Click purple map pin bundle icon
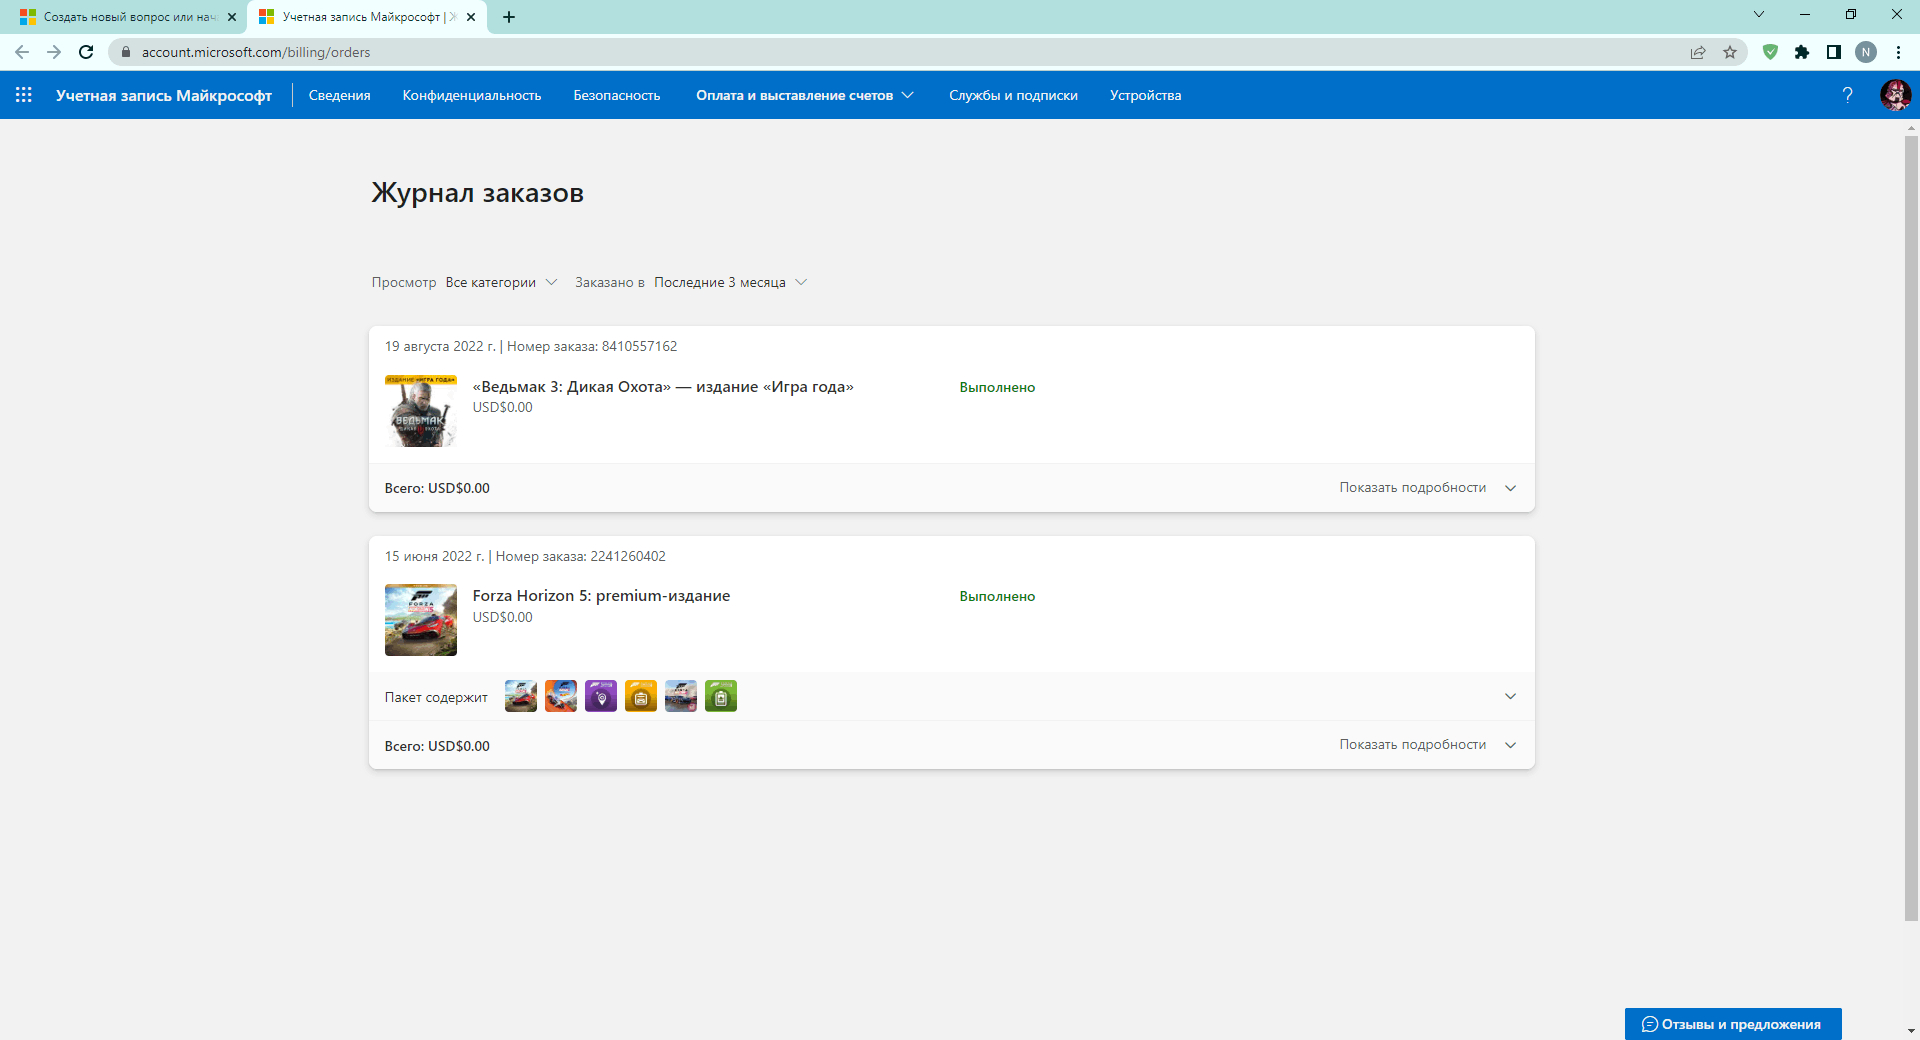Image resolution: width=1920 pixels, height=1040 pixels. click(601, 696)
